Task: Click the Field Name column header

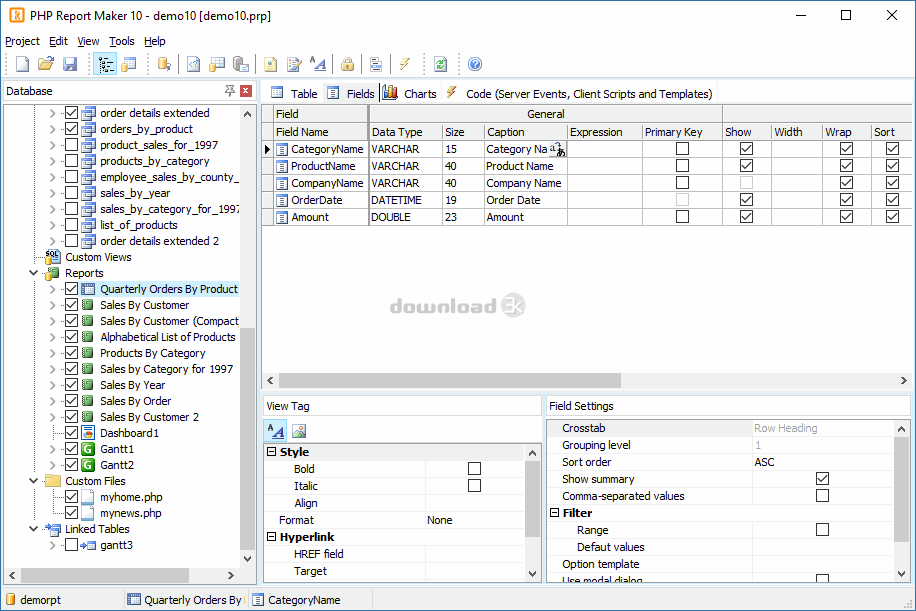Action: coord(321,132)
